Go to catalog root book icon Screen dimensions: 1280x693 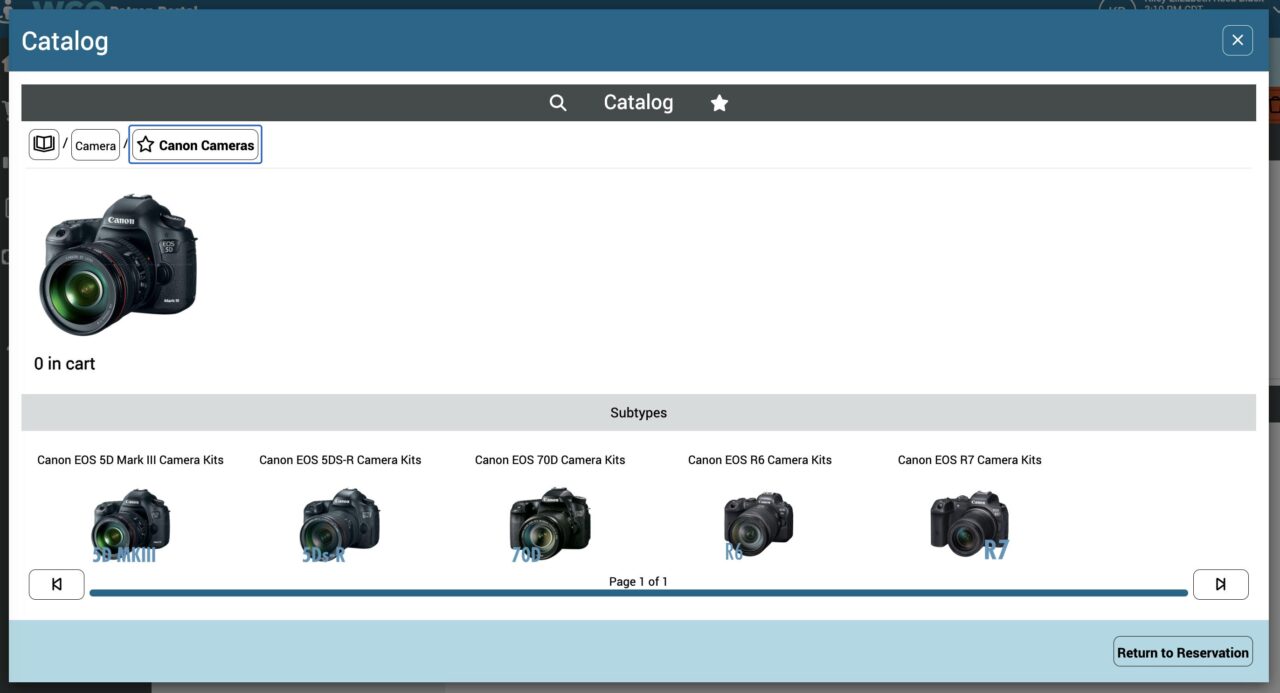pyautogui.click(x=44, y=144)
